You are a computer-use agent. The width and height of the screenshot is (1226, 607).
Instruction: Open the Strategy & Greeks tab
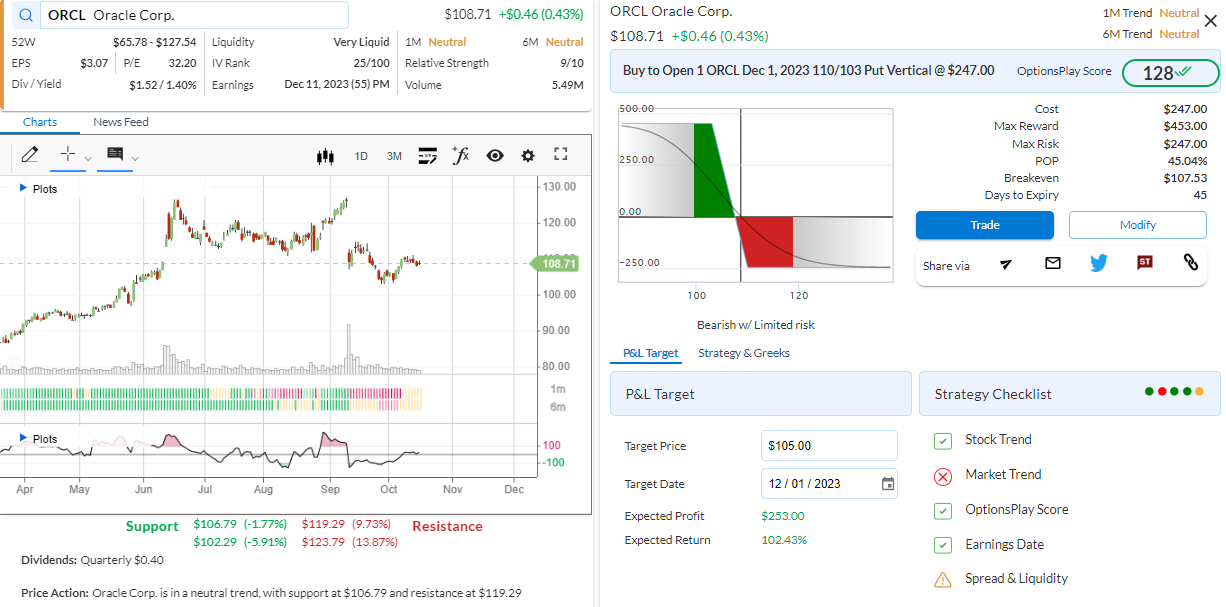(743, 353)
